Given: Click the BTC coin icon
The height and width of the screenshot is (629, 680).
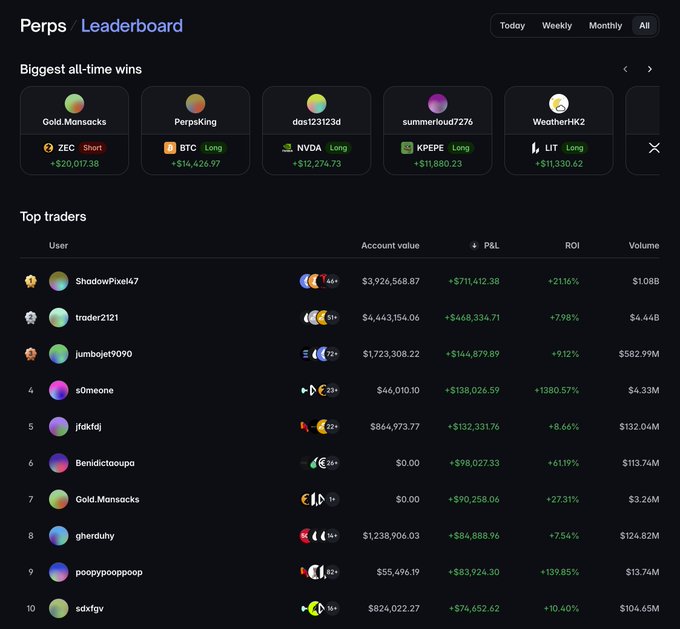Looking at the screenshot, I should [x=170, y=148].
